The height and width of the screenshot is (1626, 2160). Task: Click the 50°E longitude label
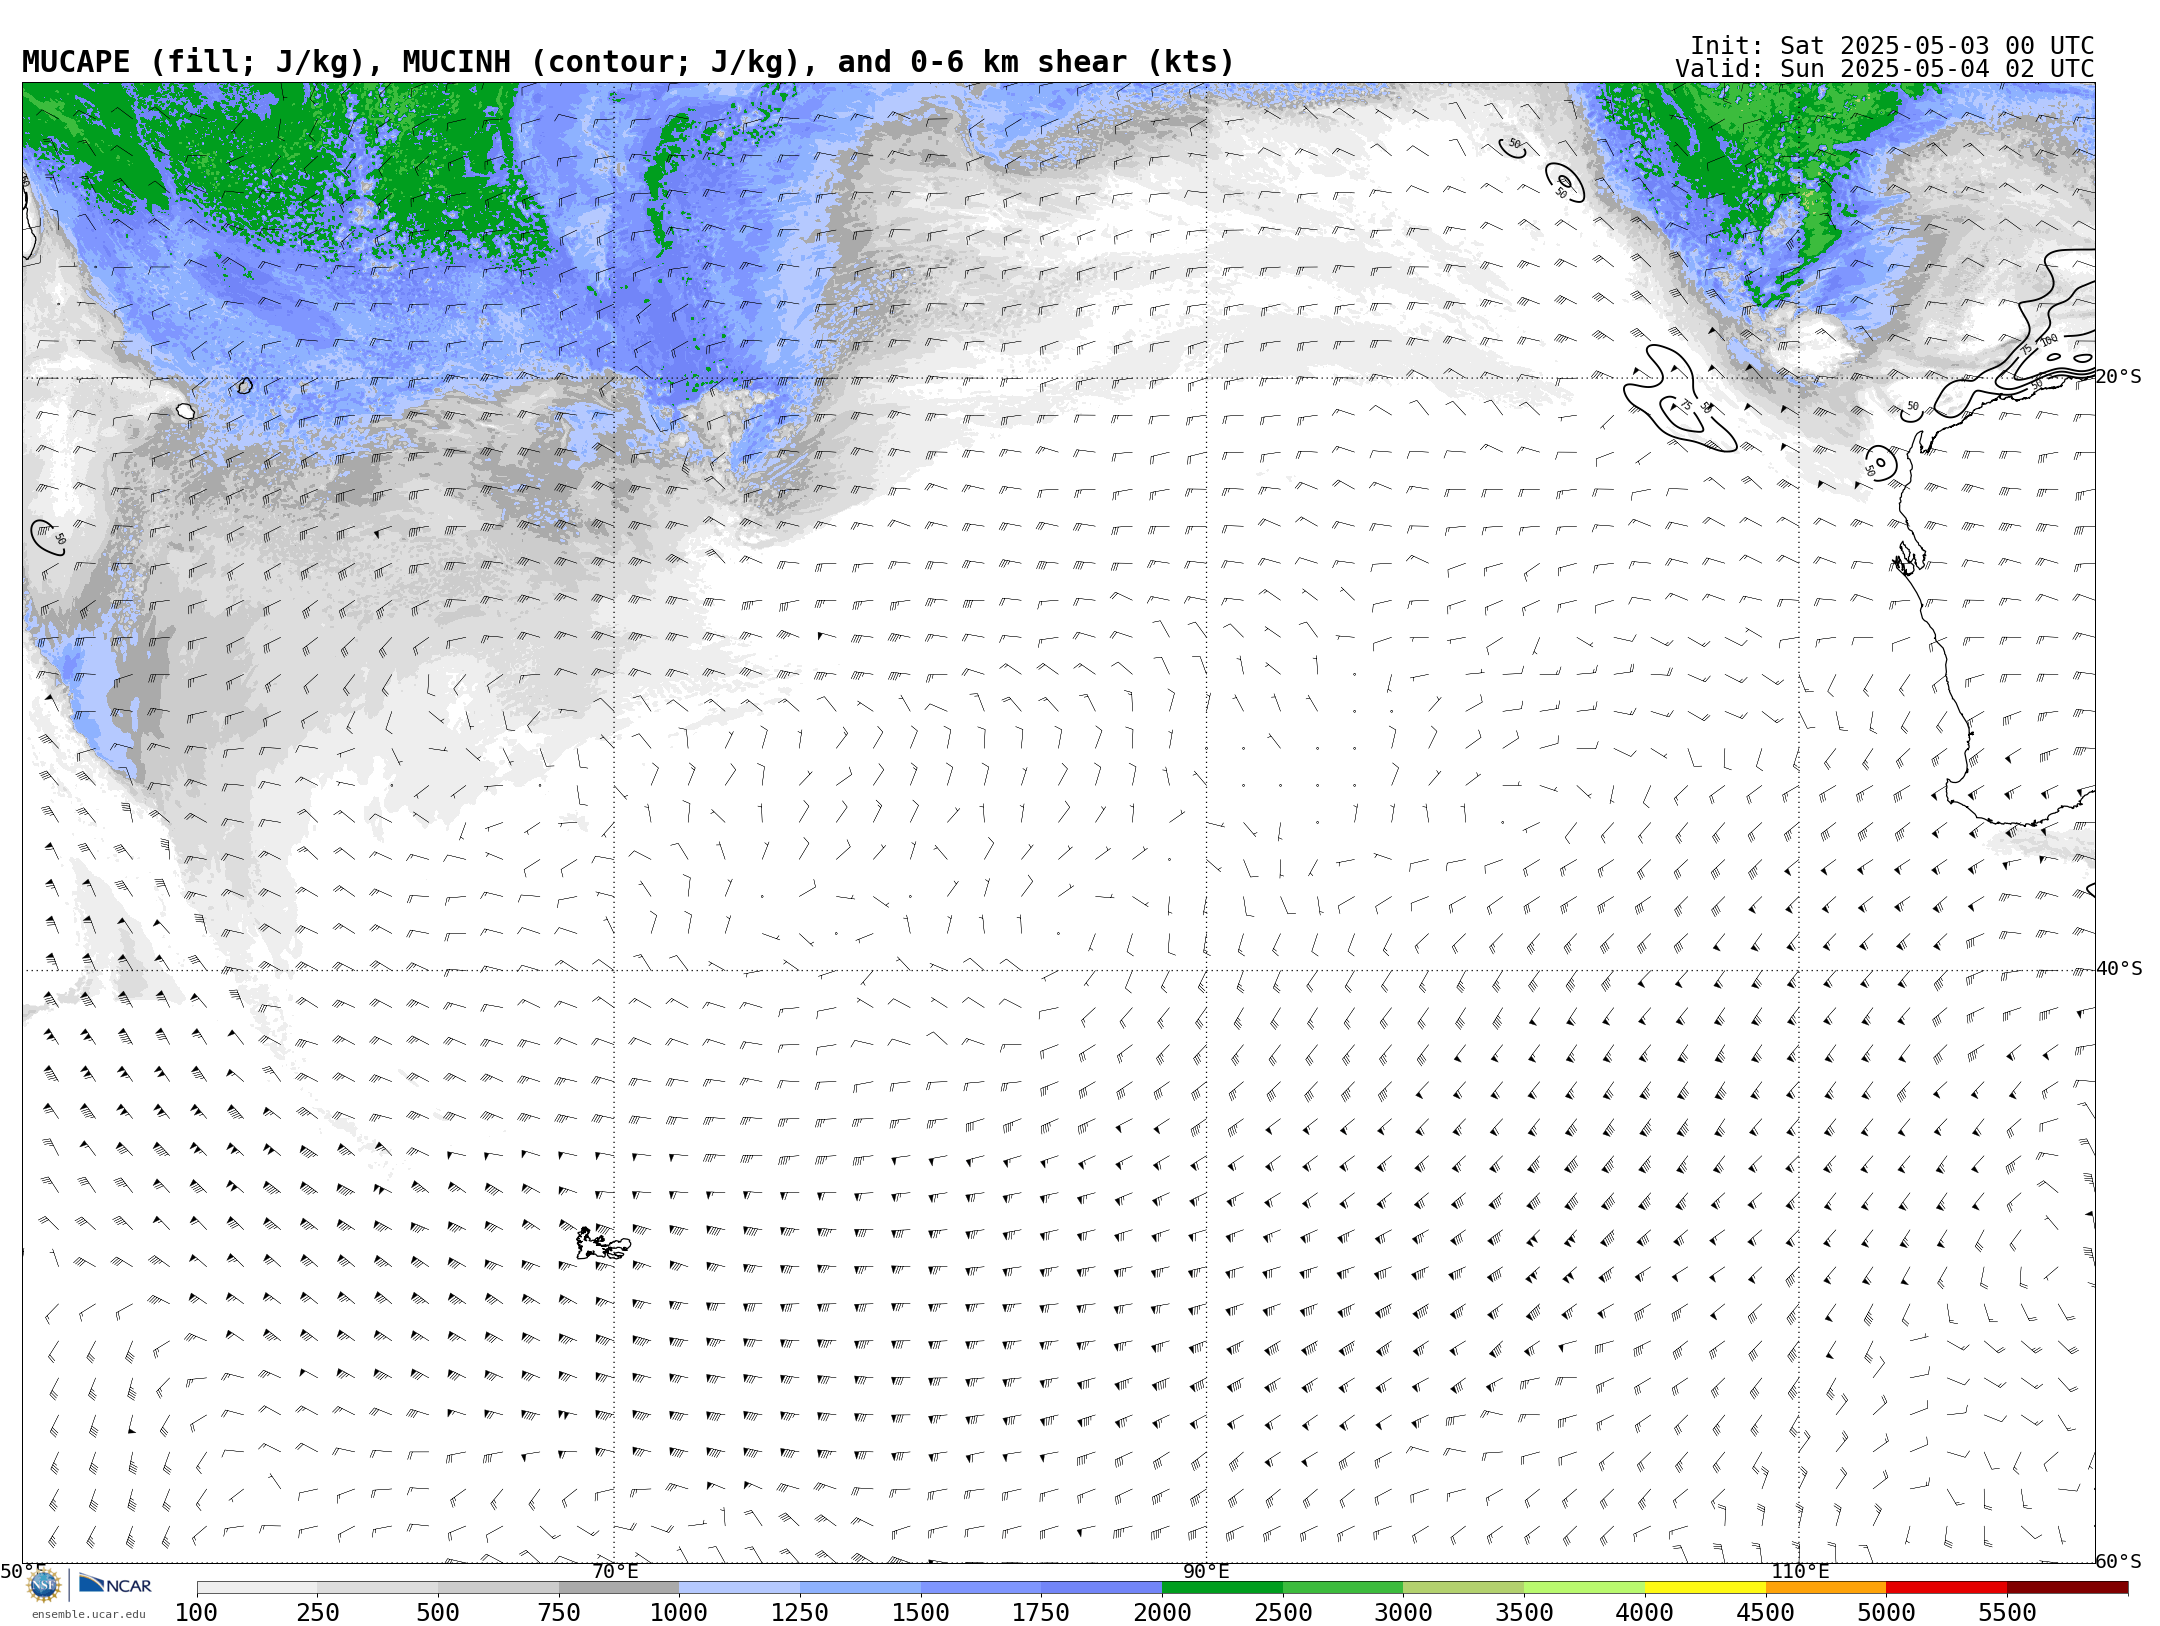pos(23,1571)
